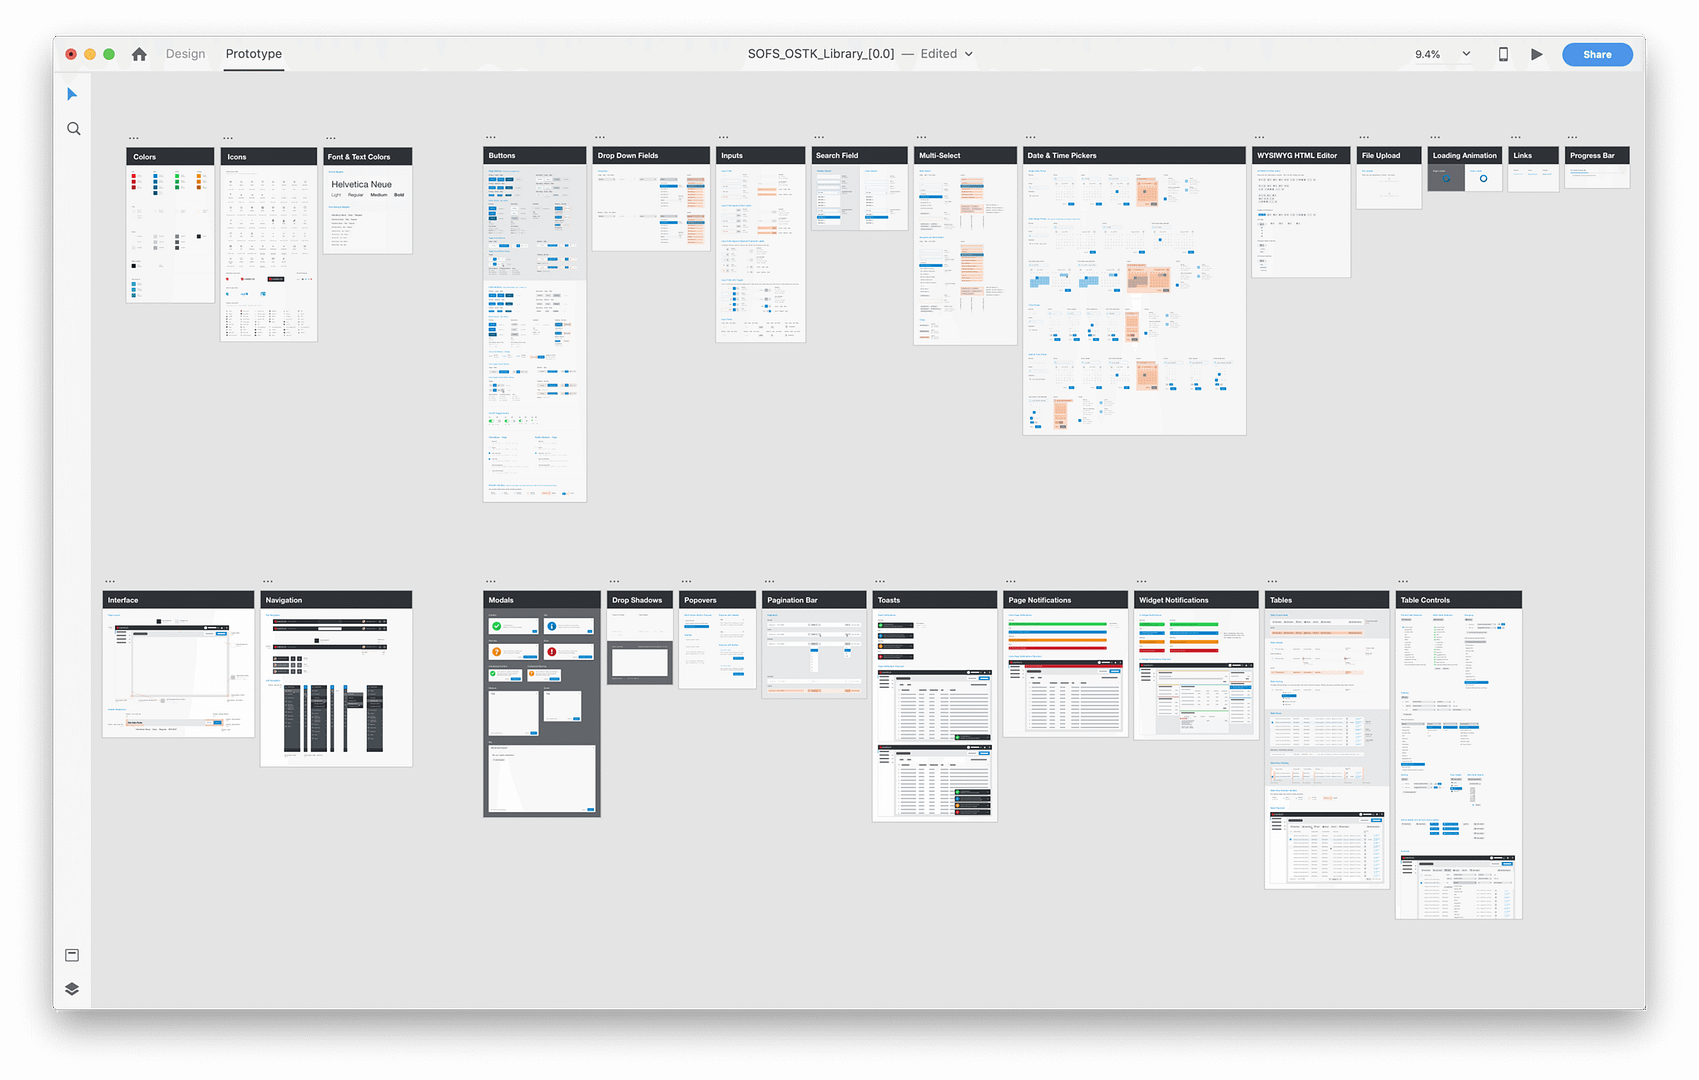Click the Page Notifications artboard thumbnail

click(x=1065, y=670)
